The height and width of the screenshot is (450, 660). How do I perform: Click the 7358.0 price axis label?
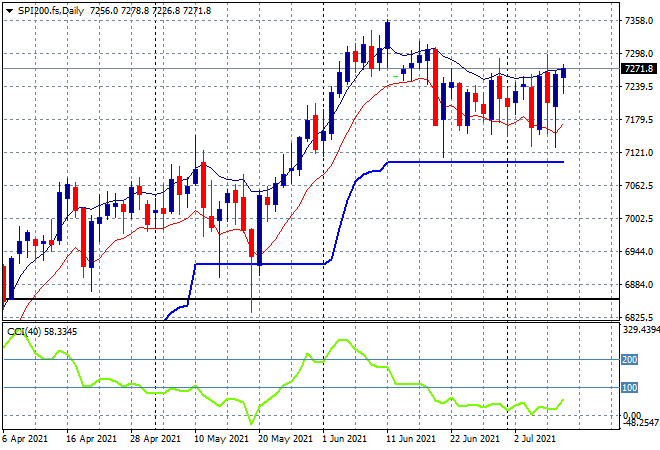pos(639,21)
